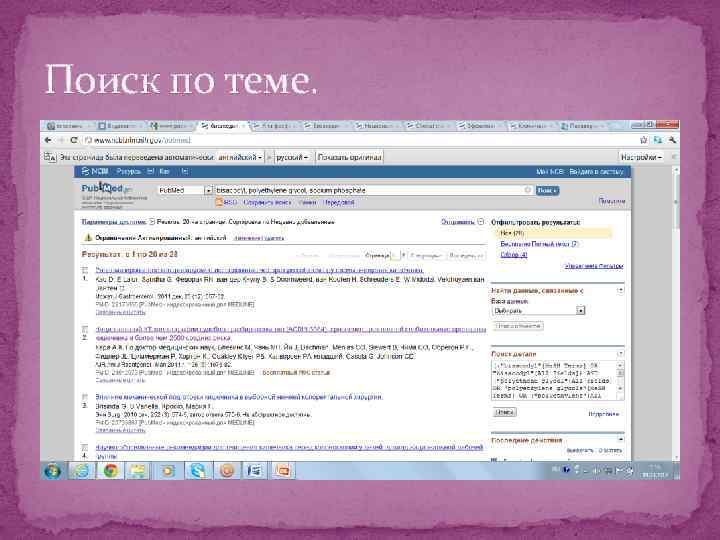Tick checkbox for result 1

[x=85, y=270]
